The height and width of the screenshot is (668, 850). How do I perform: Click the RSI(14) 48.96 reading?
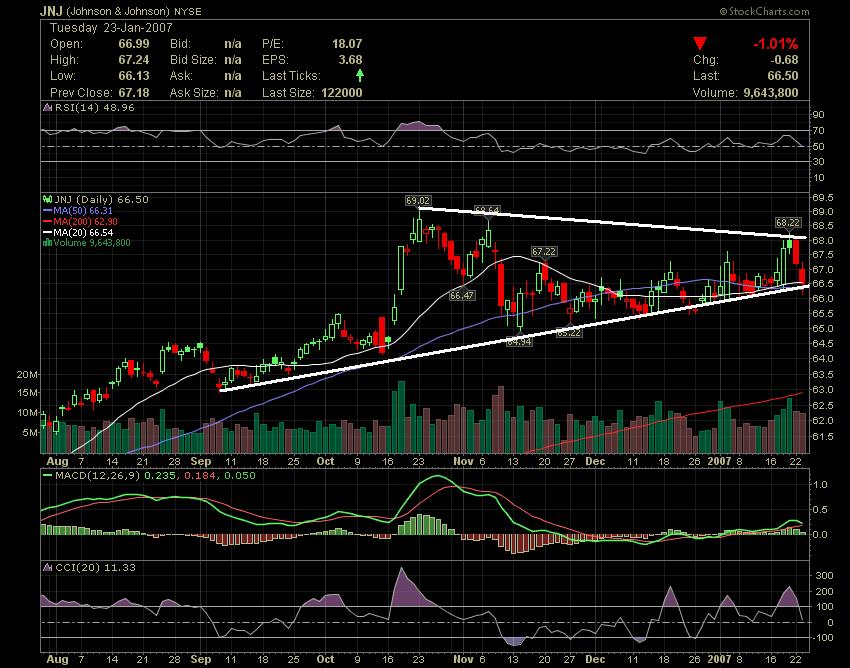[95, 107]
